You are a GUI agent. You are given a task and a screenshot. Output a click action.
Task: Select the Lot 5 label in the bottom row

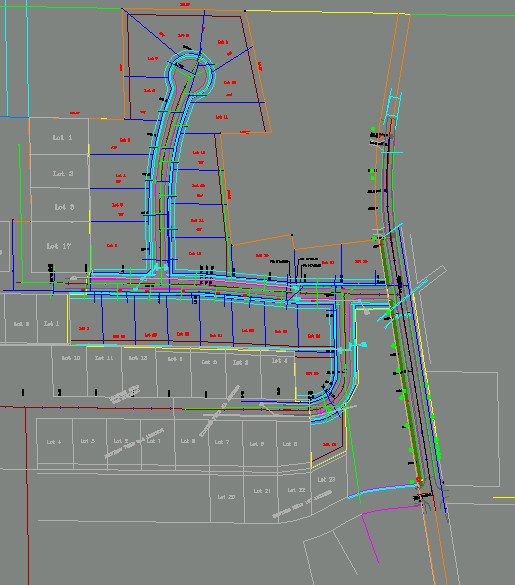coord(88,441)
